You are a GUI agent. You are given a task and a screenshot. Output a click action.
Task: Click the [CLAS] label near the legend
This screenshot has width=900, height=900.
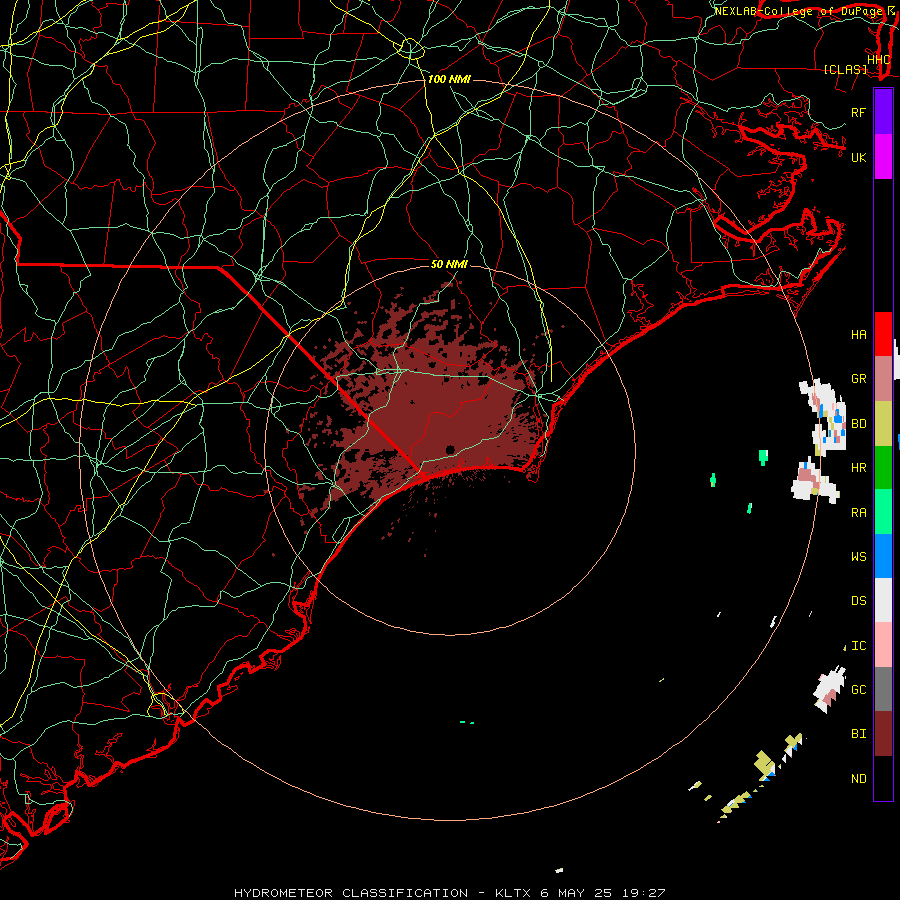coord(845,70)
